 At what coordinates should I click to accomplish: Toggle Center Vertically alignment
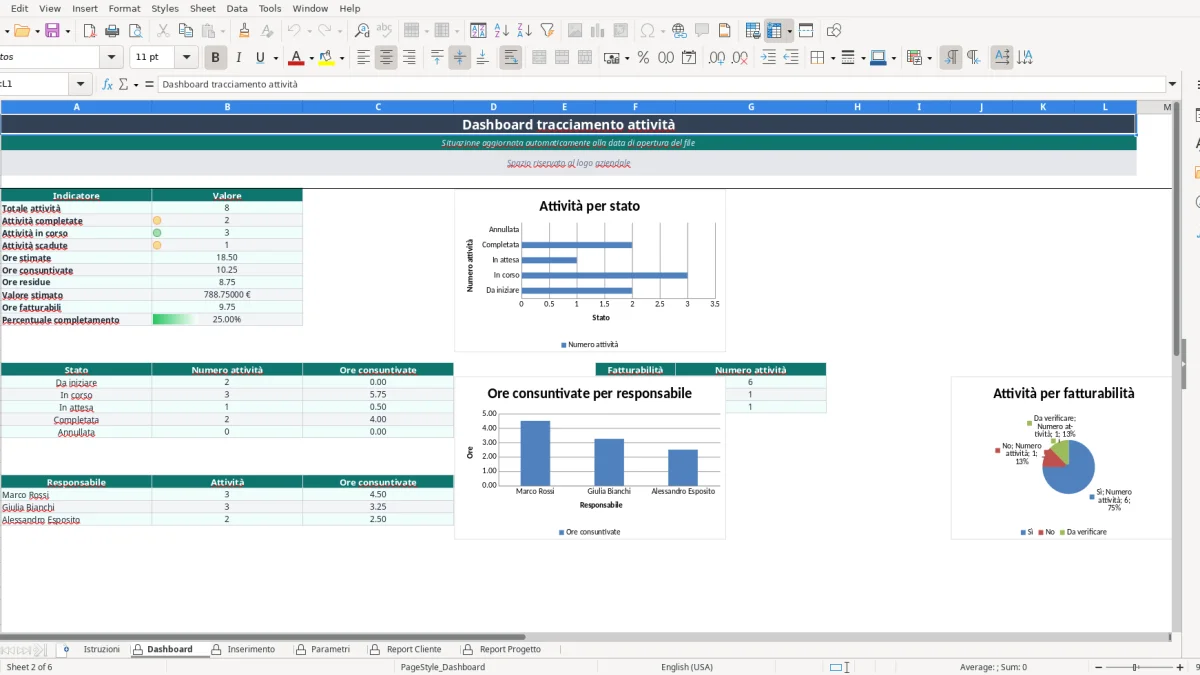pyautogui.click(x=460, y=58)
